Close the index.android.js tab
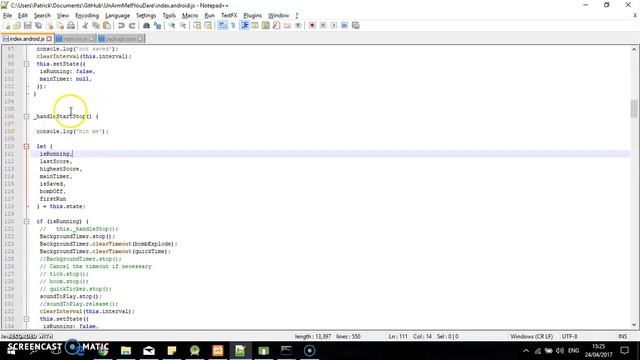This screenshot has width=640, height=360. 49,39
